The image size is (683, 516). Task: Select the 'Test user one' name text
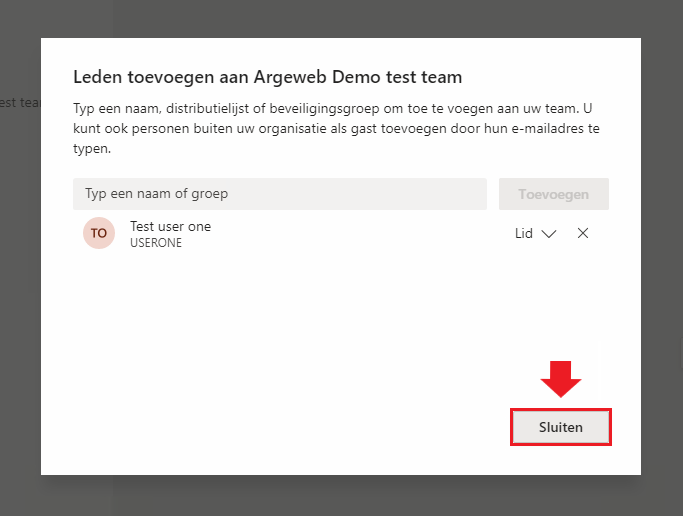click(170, 226)
